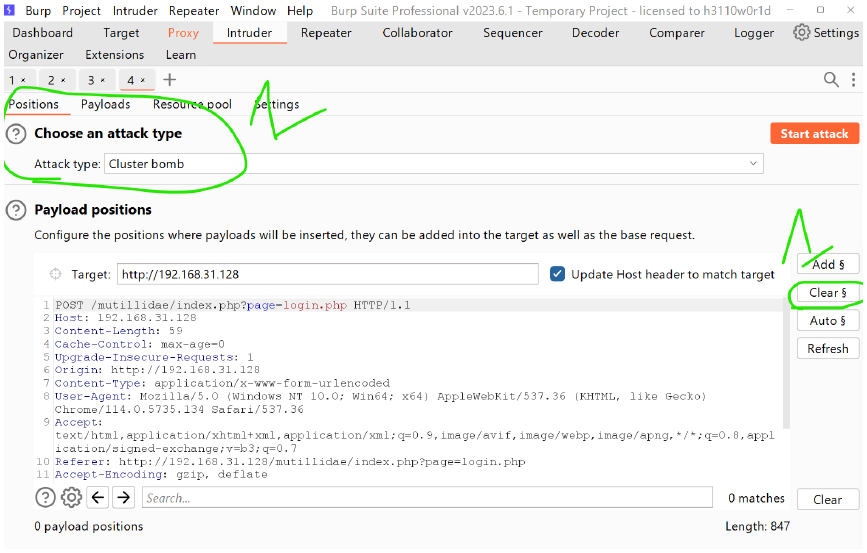Add a new Intruder tab with plus

[x=170, y=80]
